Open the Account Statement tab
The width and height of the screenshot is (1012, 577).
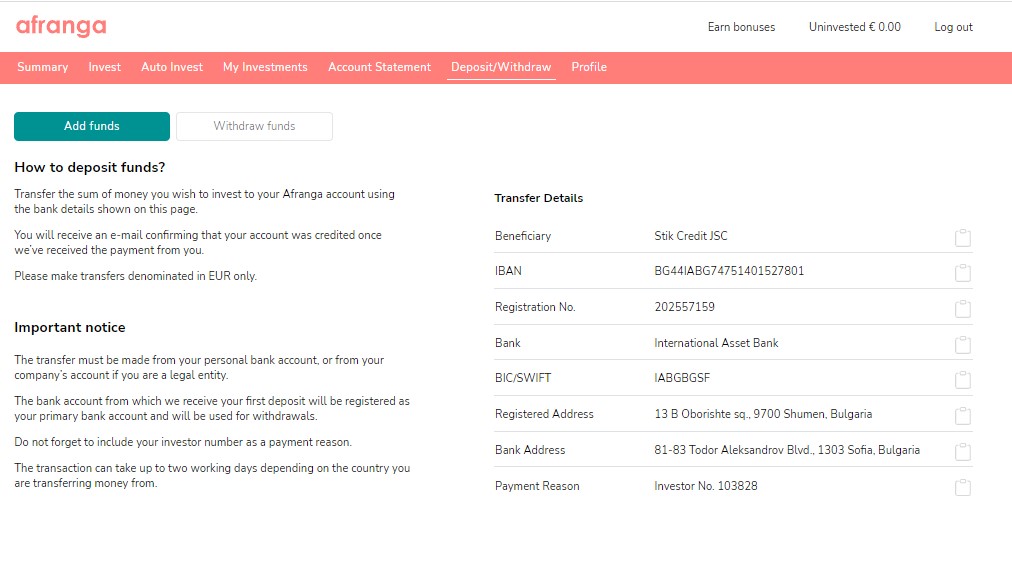click(380, 67)
